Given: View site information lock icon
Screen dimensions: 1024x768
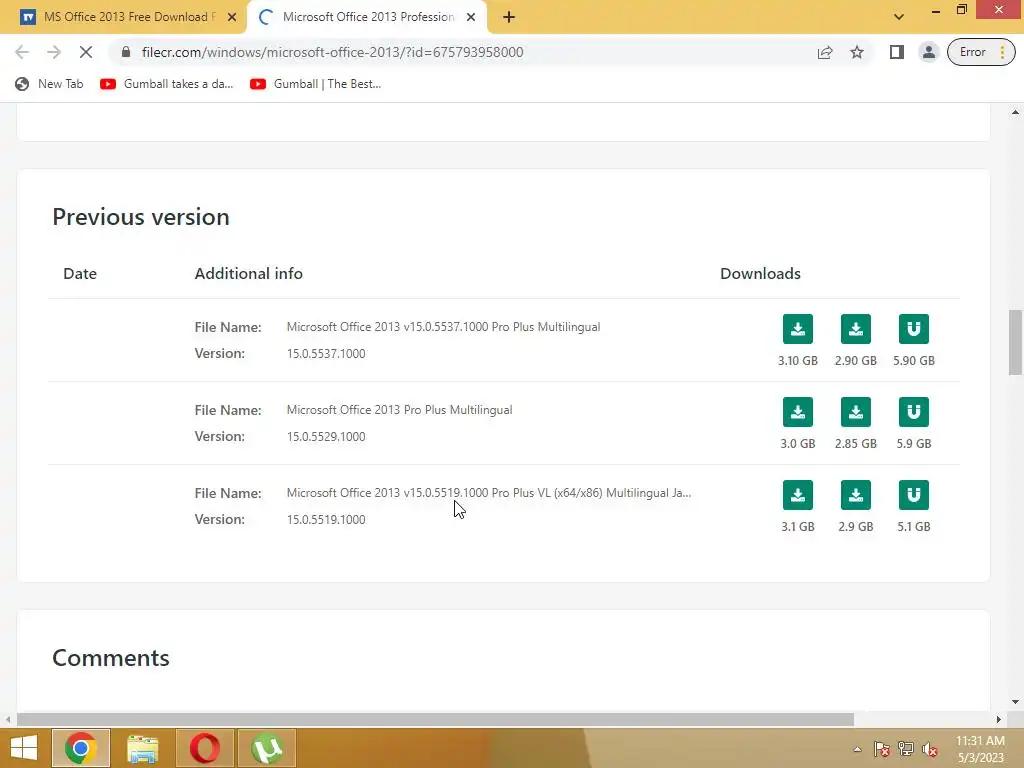Looking at the screenshot, I should 126,52.
